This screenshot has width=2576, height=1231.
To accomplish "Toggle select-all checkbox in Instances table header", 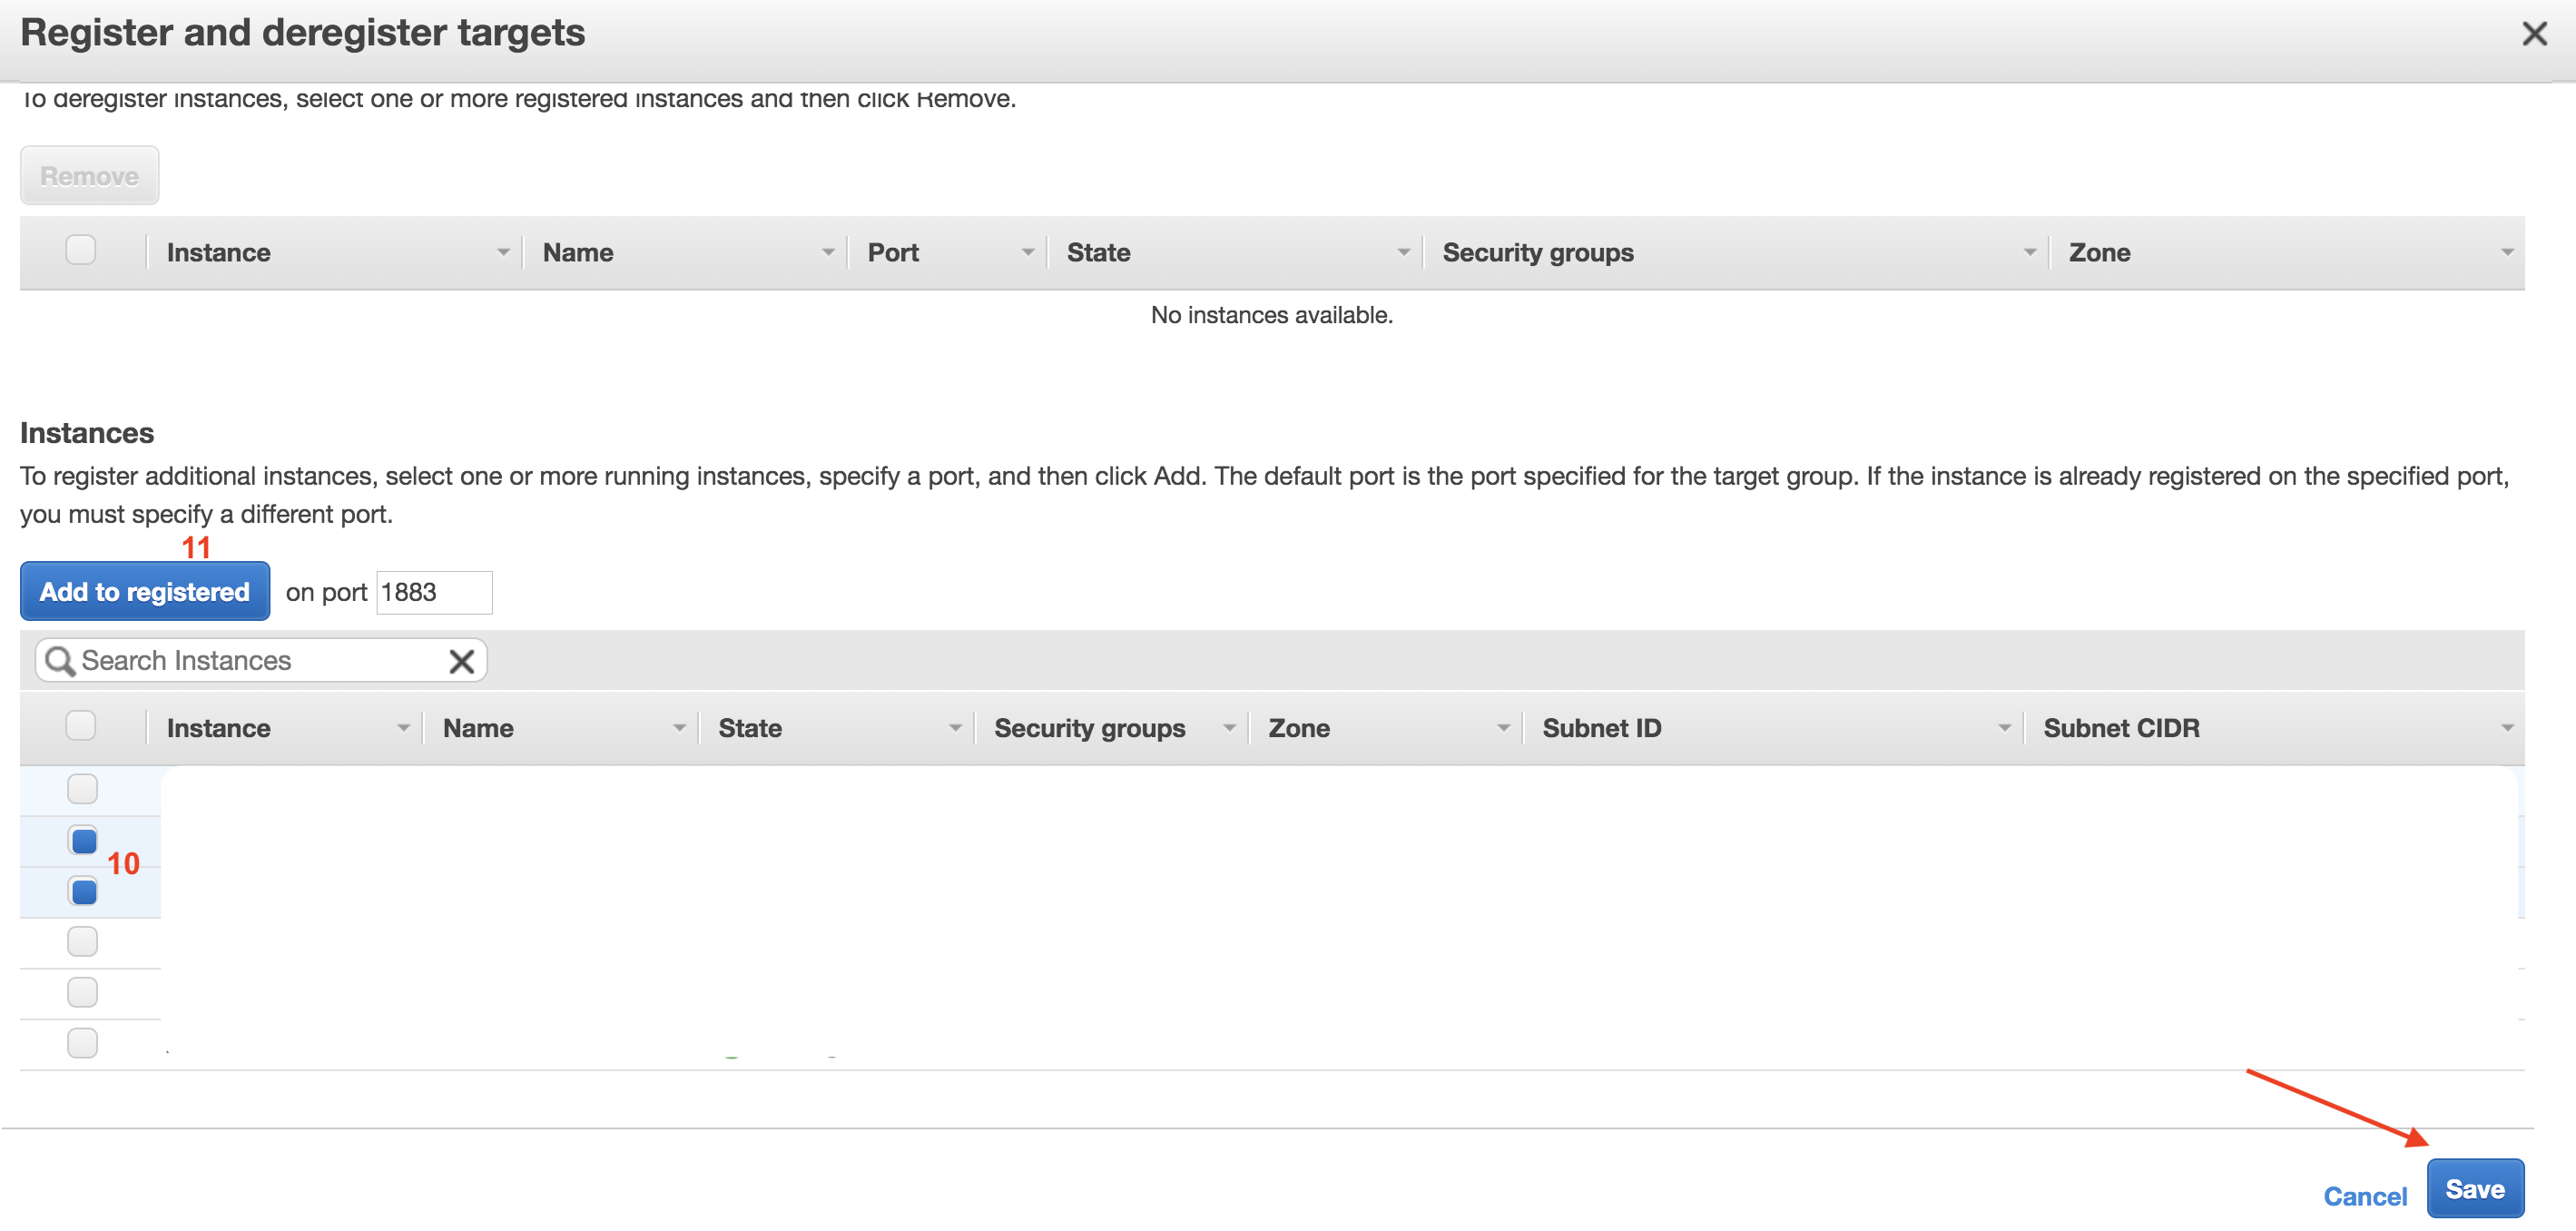I will [81, 726].
